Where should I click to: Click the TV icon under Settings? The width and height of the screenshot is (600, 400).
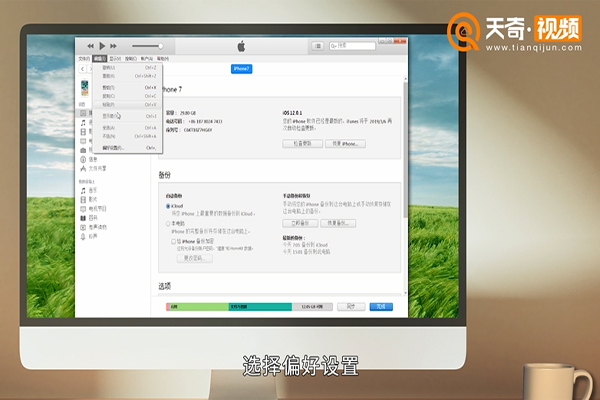coord(83,141)
